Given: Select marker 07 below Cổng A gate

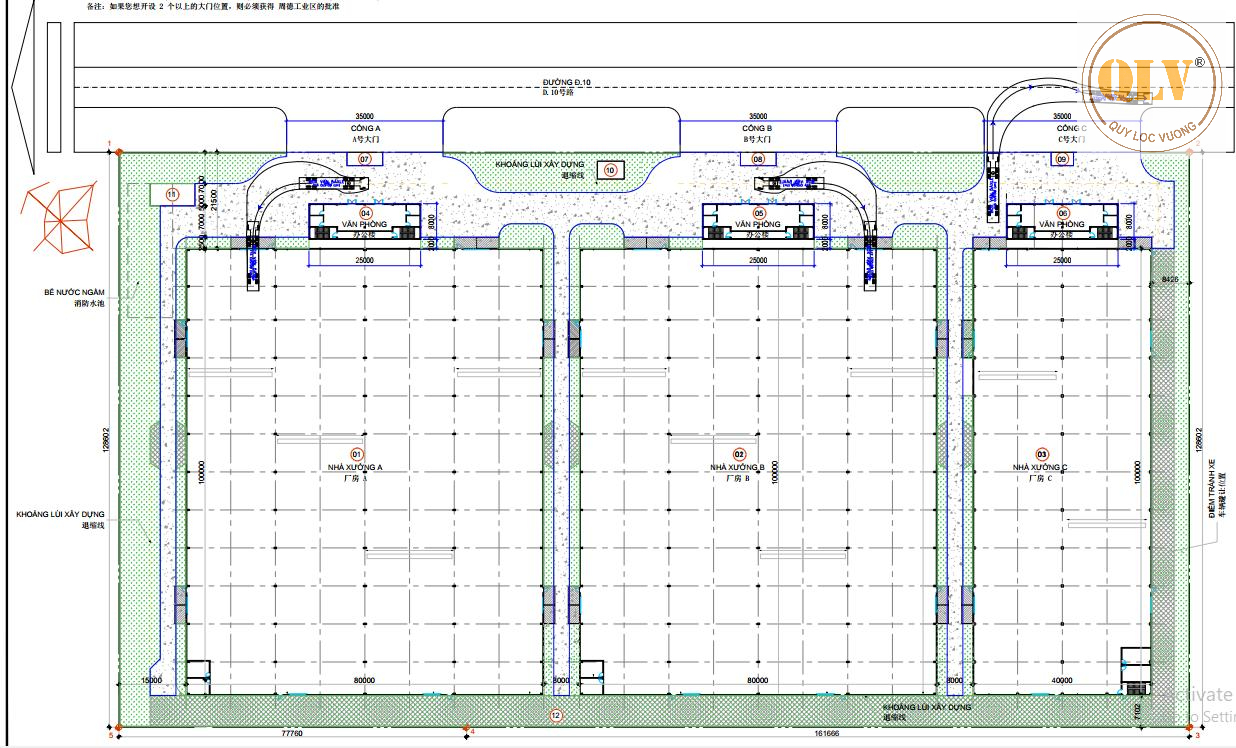Looking at the screenshot, I should pos(364,159).
